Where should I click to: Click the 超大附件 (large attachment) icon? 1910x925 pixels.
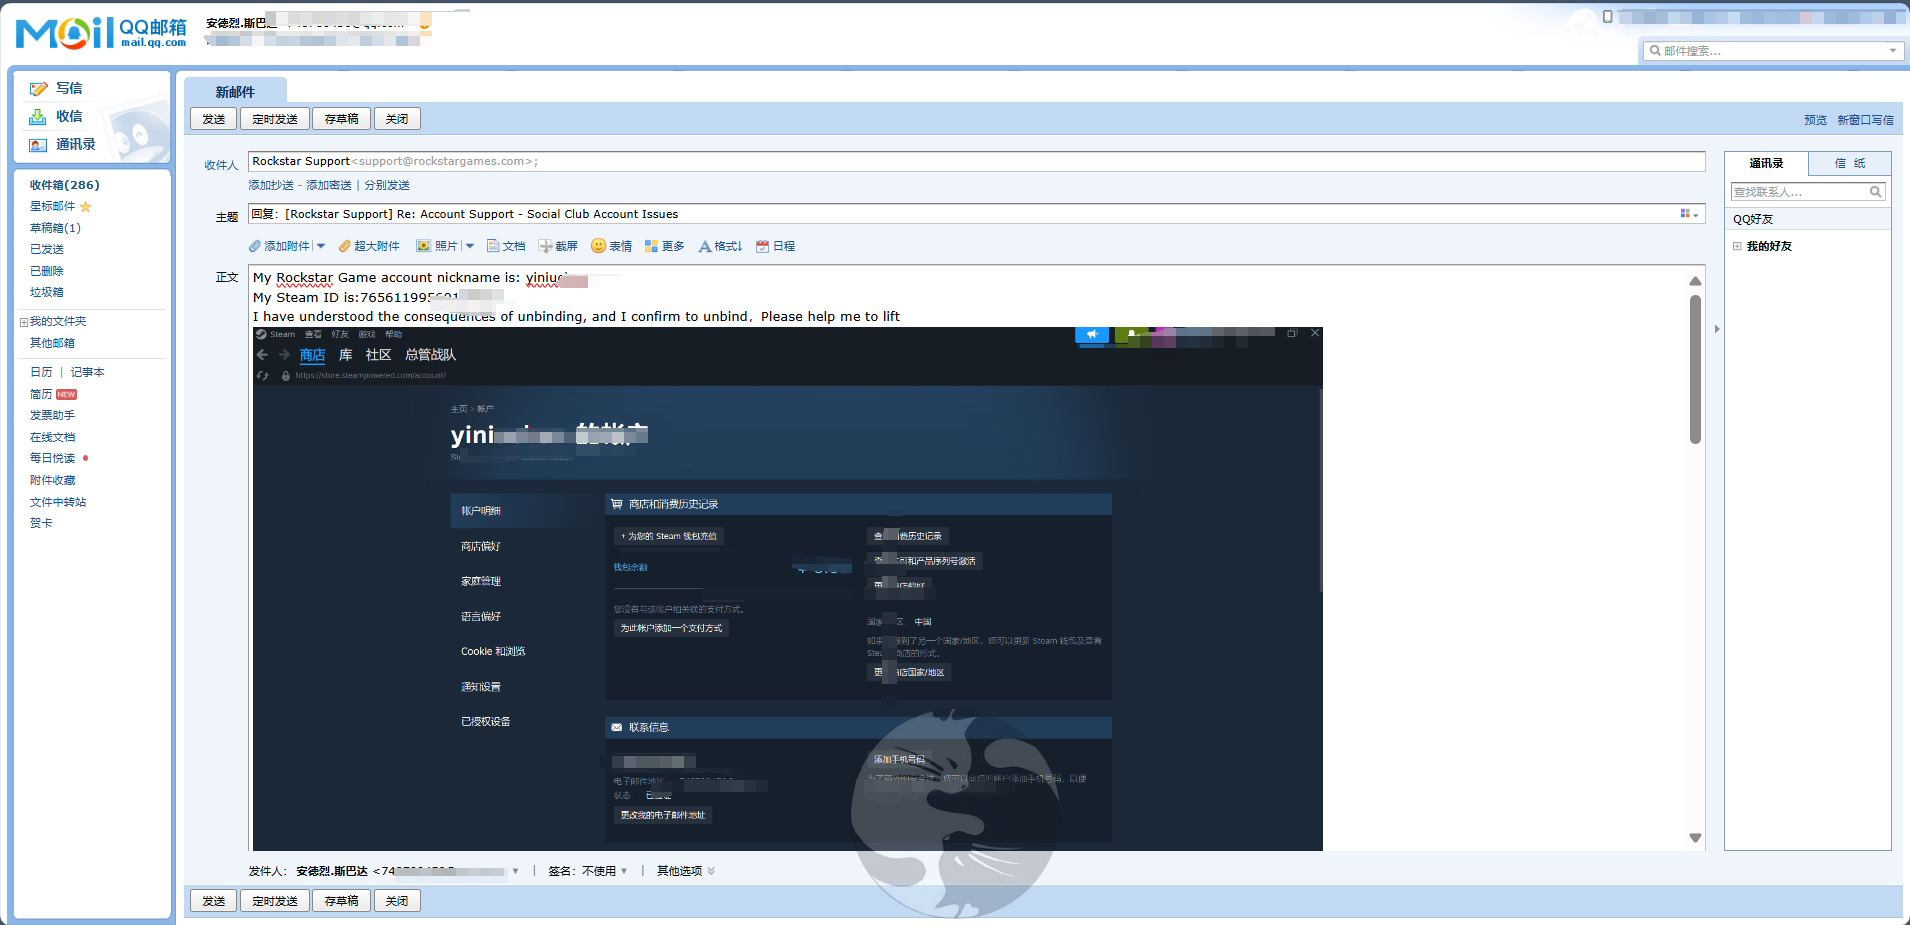click(344, 246)
